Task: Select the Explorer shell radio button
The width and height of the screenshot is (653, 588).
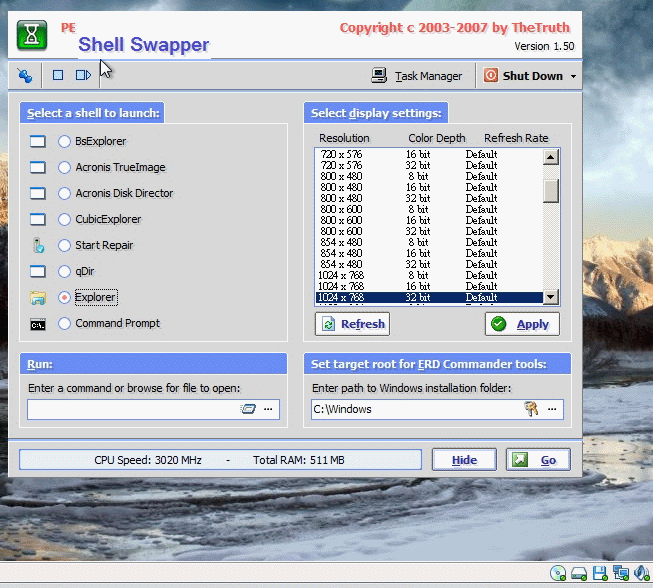Action: click(x=64, y=297)
